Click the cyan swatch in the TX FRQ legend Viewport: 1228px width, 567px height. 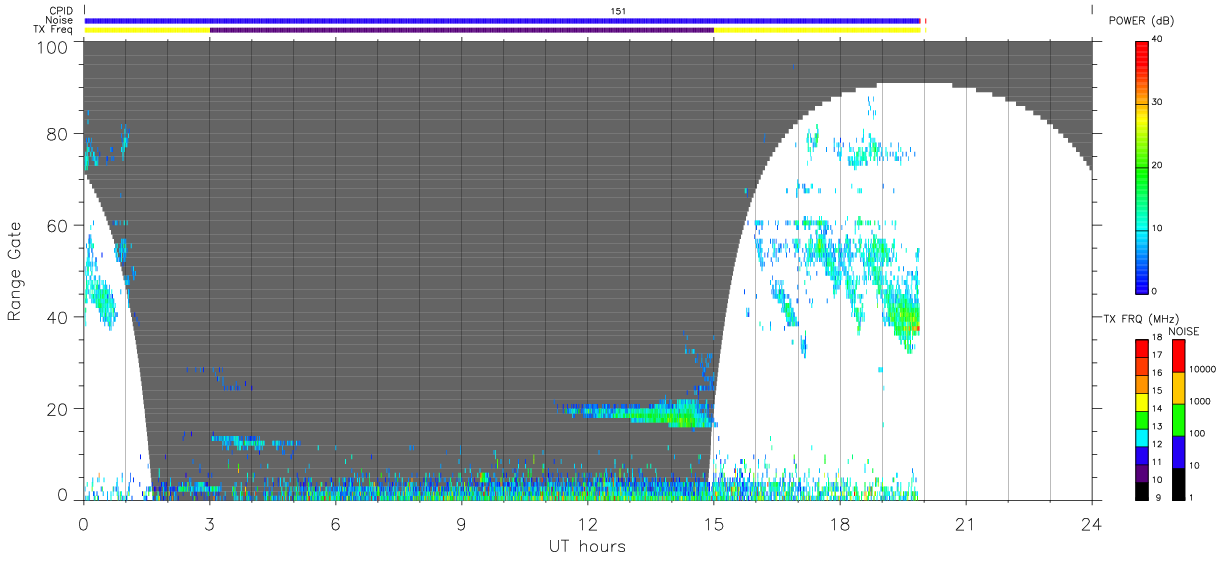[x=1141, y=436]
